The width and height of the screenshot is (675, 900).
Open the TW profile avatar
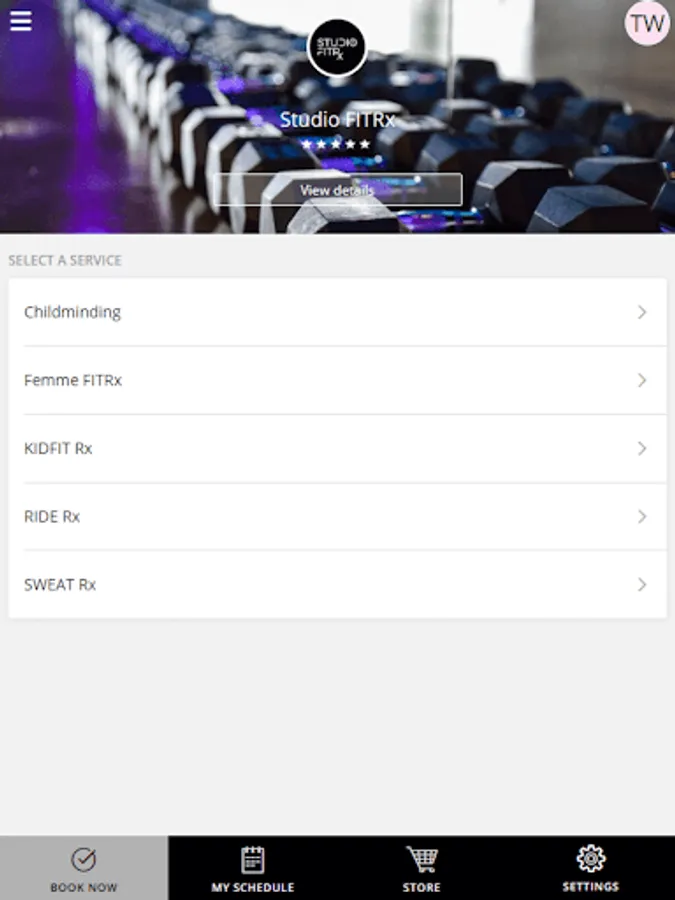647,24
